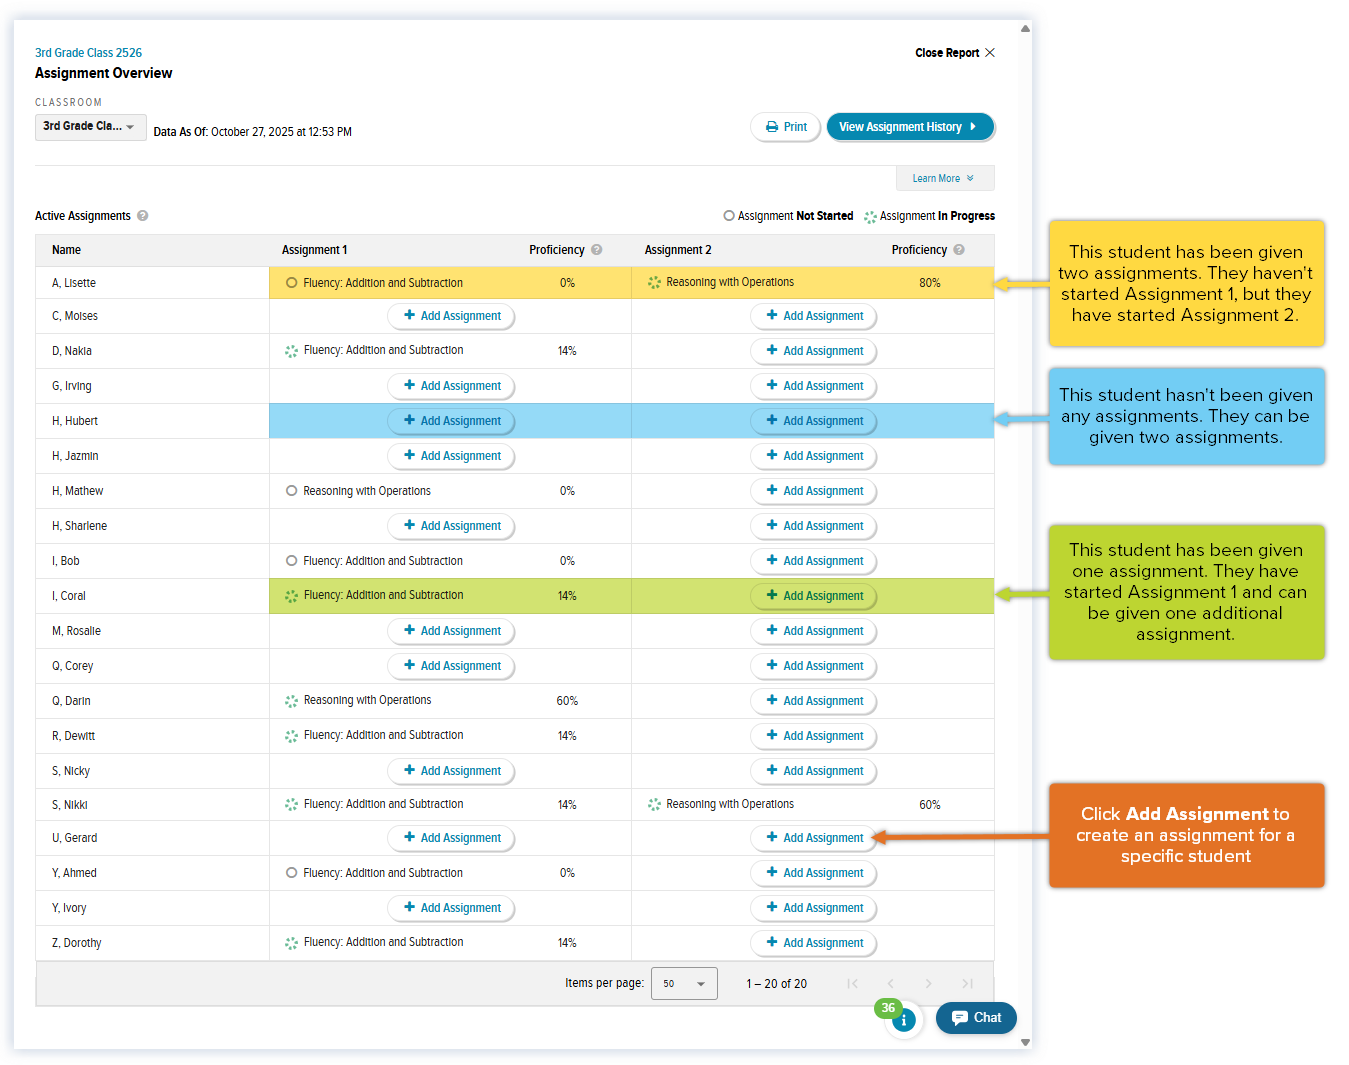Click in-progress icon for Nakia's assignment

pos(291,351)
